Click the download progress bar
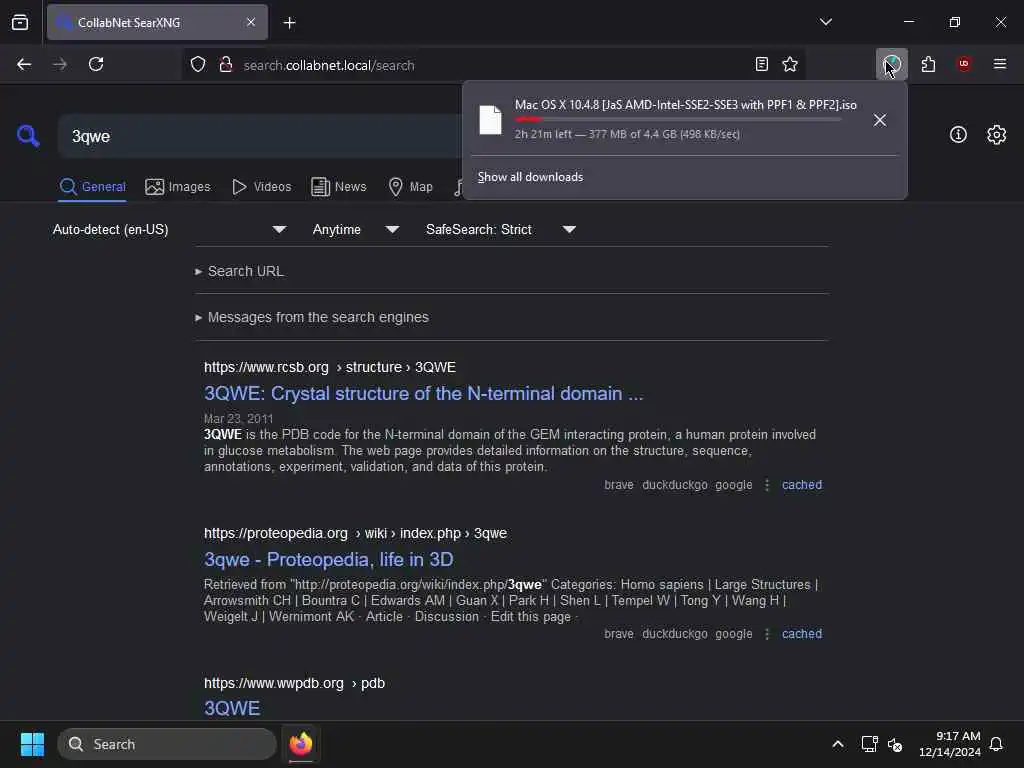Viewport: 1024px width, 768px height. [678, 120]
